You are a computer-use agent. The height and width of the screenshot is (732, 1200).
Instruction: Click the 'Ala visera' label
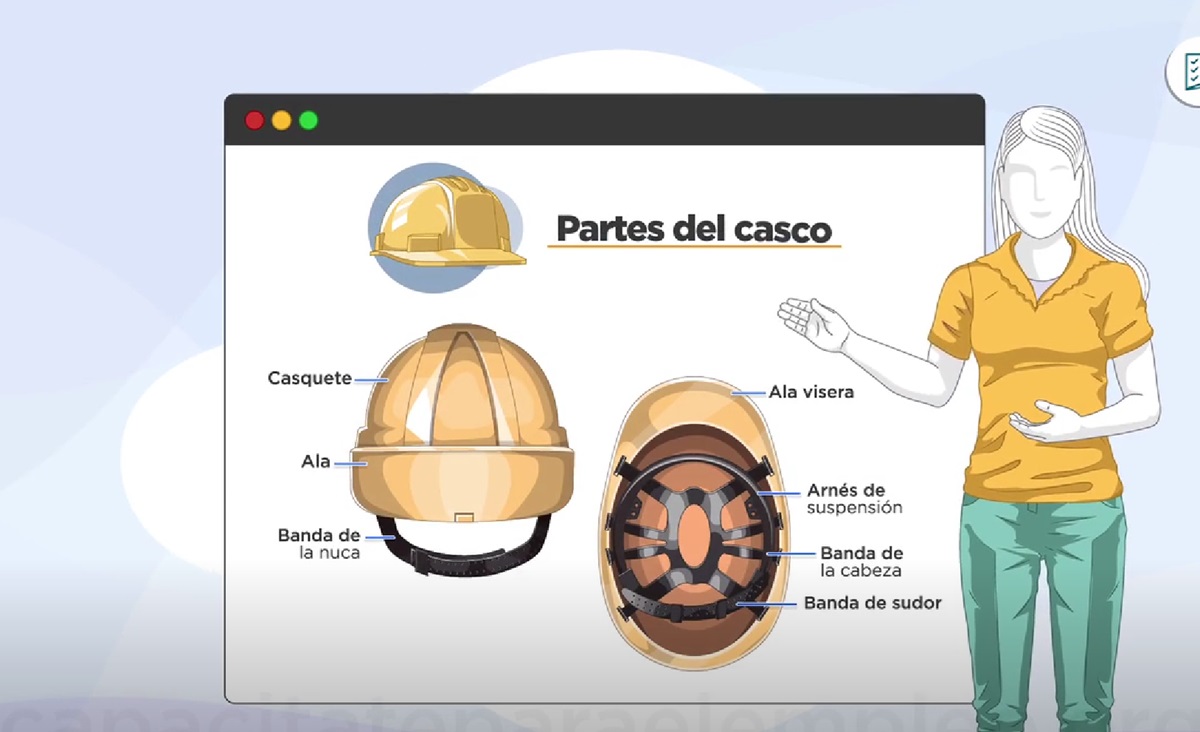click(811, 392)
